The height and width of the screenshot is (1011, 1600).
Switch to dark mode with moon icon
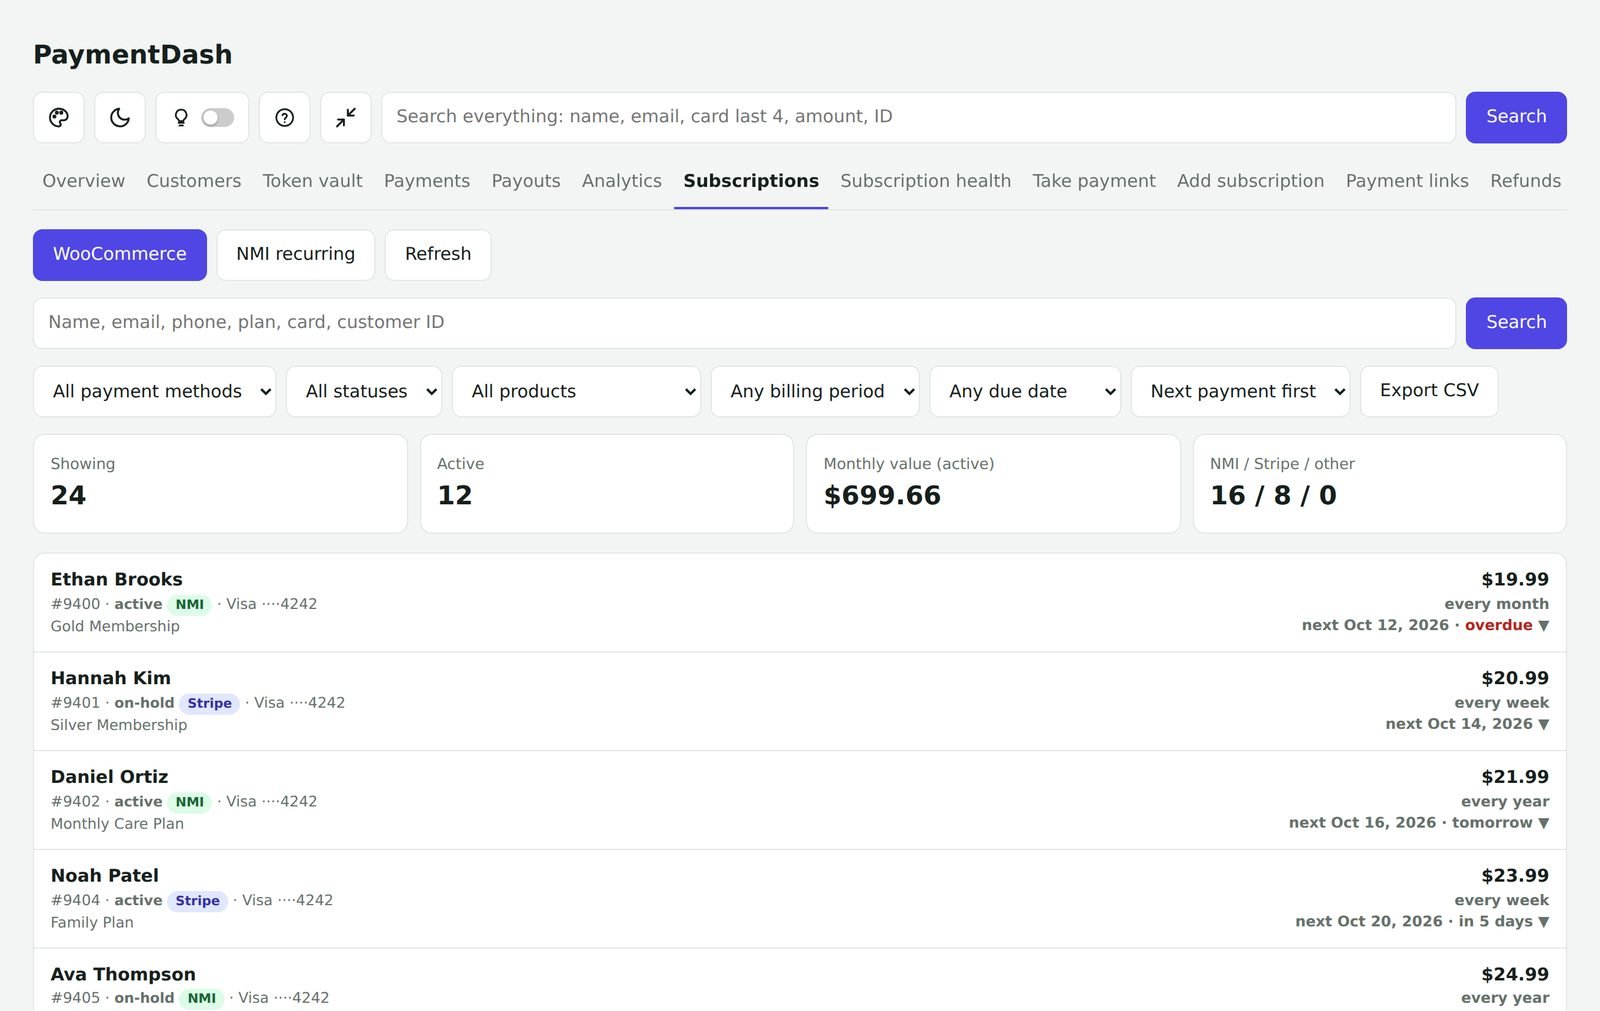point(120,118)
